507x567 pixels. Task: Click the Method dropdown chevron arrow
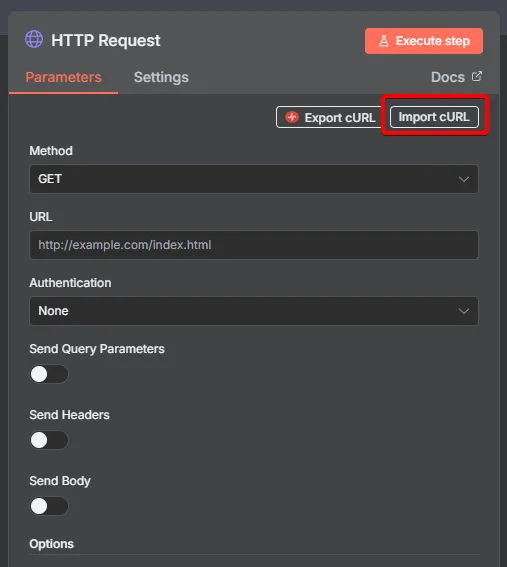464,179
